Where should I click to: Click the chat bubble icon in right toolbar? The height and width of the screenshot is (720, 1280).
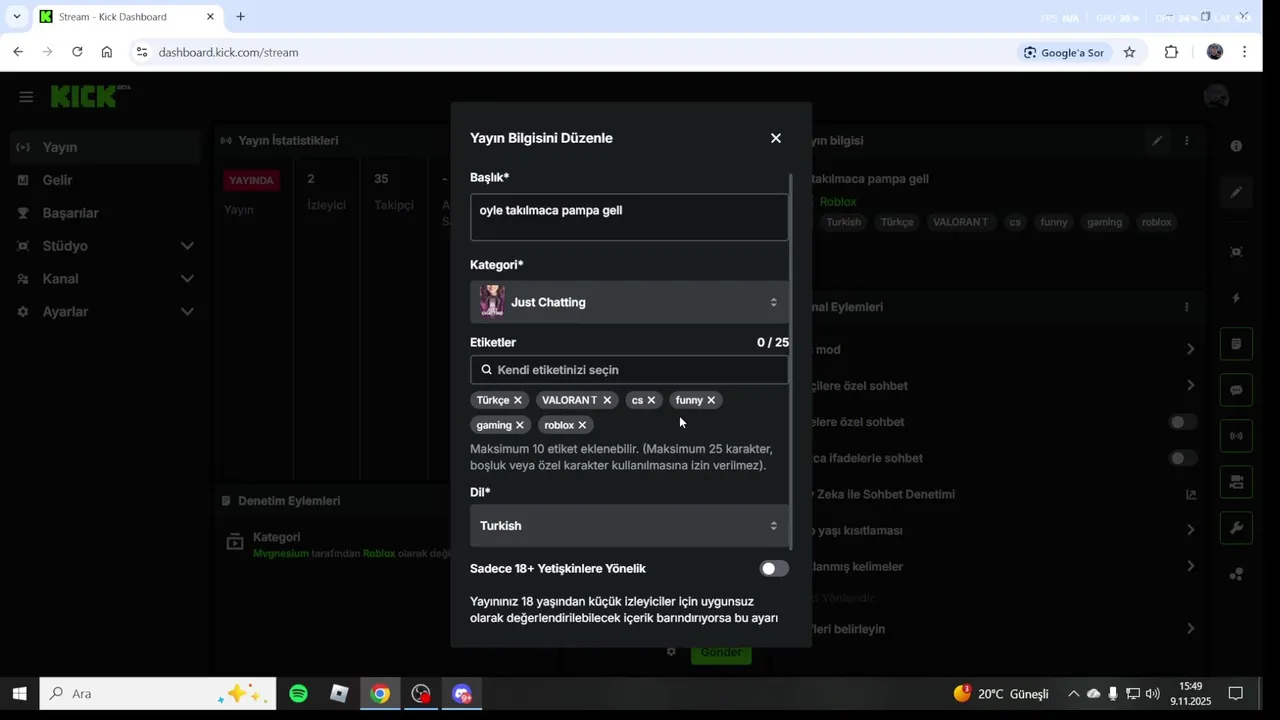coord(1236,390)
